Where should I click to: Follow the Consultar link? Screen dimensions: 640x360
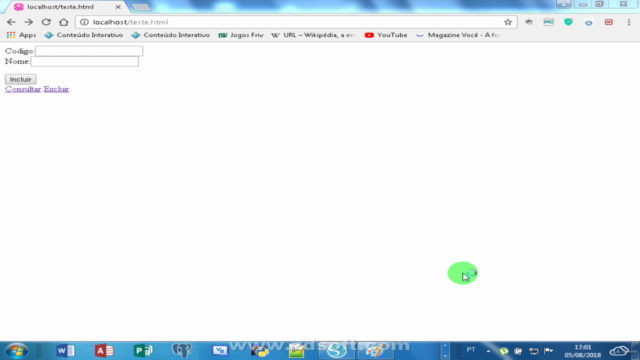pyautogui.click(x=23, y=89)
